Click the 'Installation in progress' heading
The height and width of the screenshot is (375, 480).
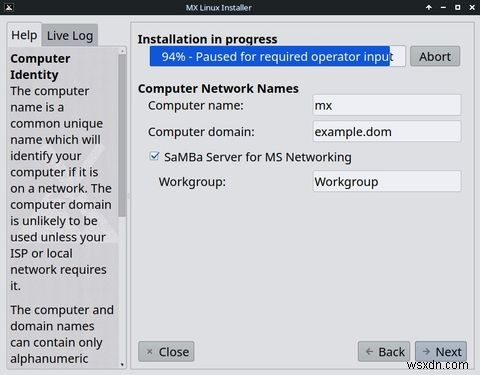tap(207, 39)
